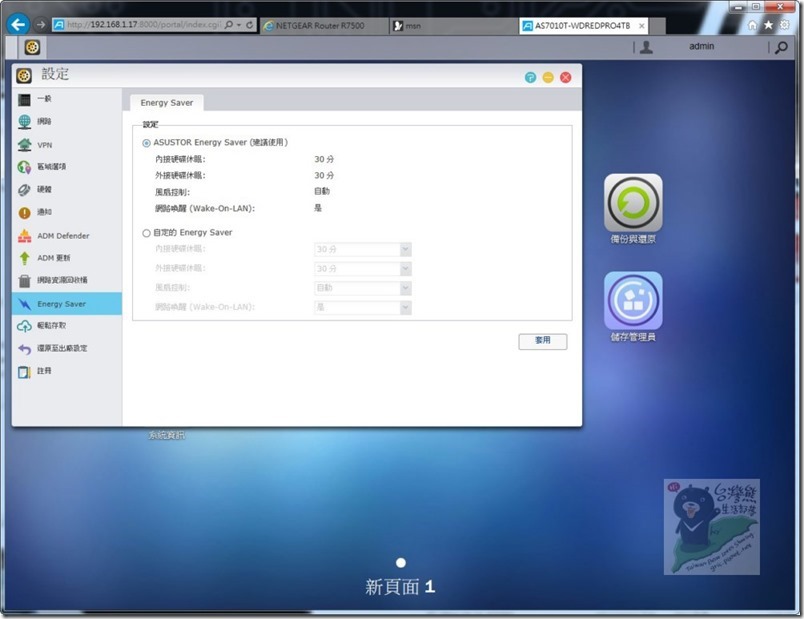Select the ASUSTOR Energy Saver radio button
This screenshot has height=619, width=804.
[146, 143]
